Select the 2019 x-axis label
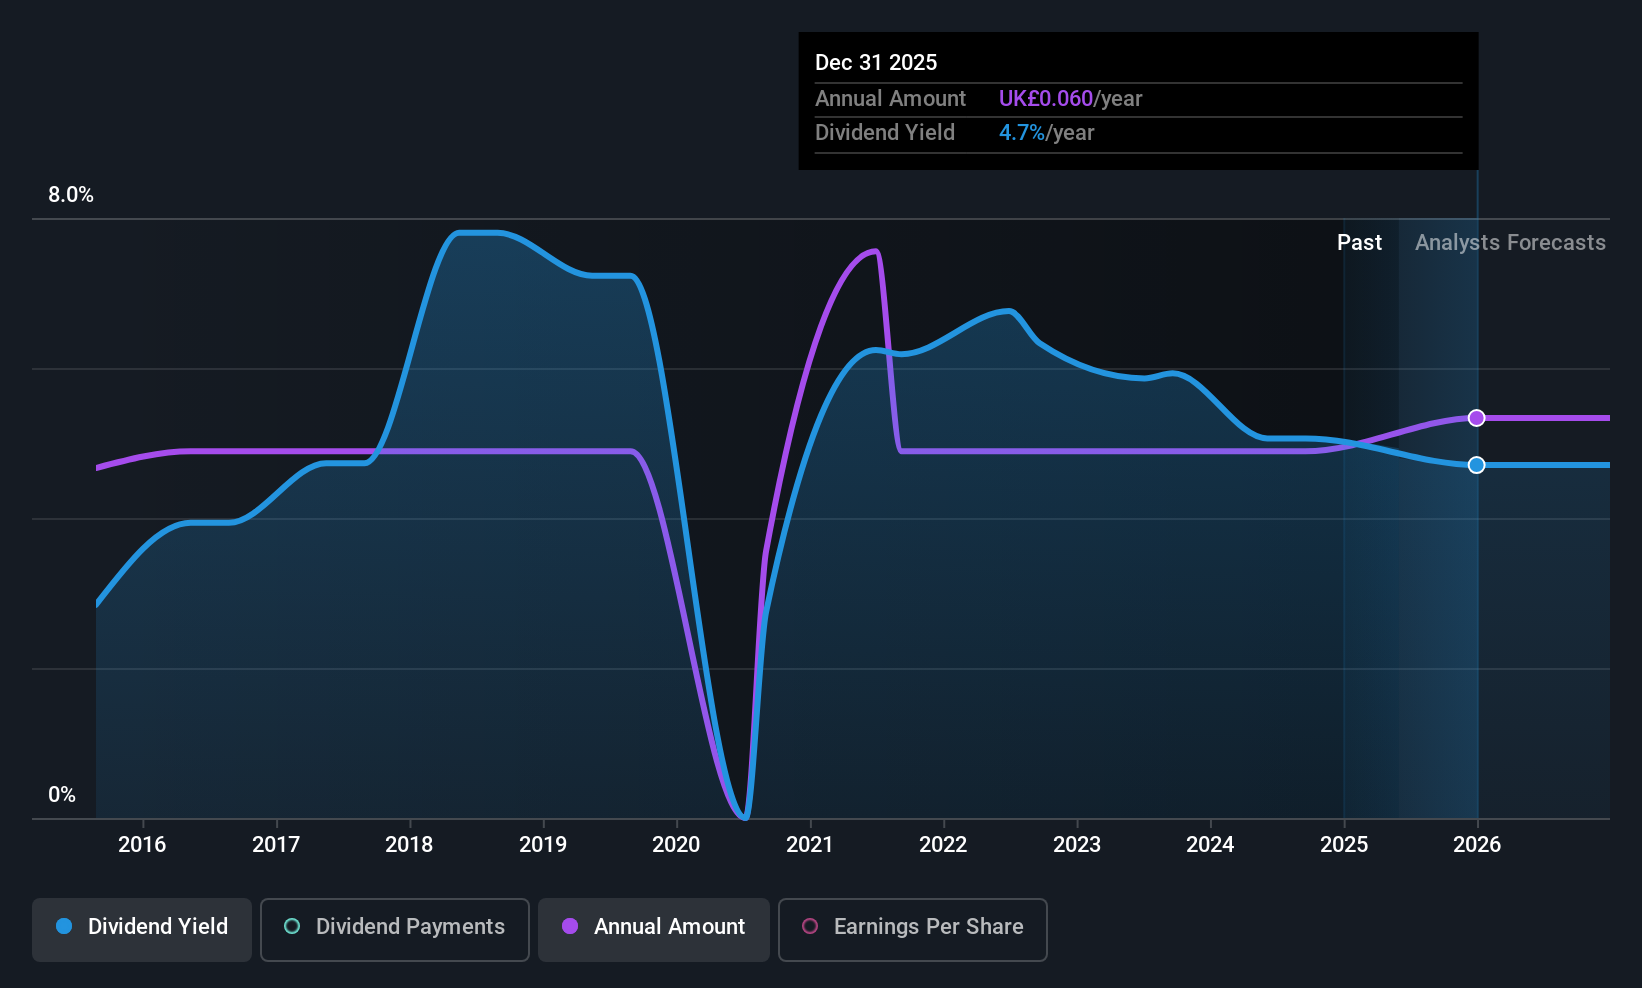This screenshot has width=1642, height=988. pyautogui.click(x=543, y=845)
